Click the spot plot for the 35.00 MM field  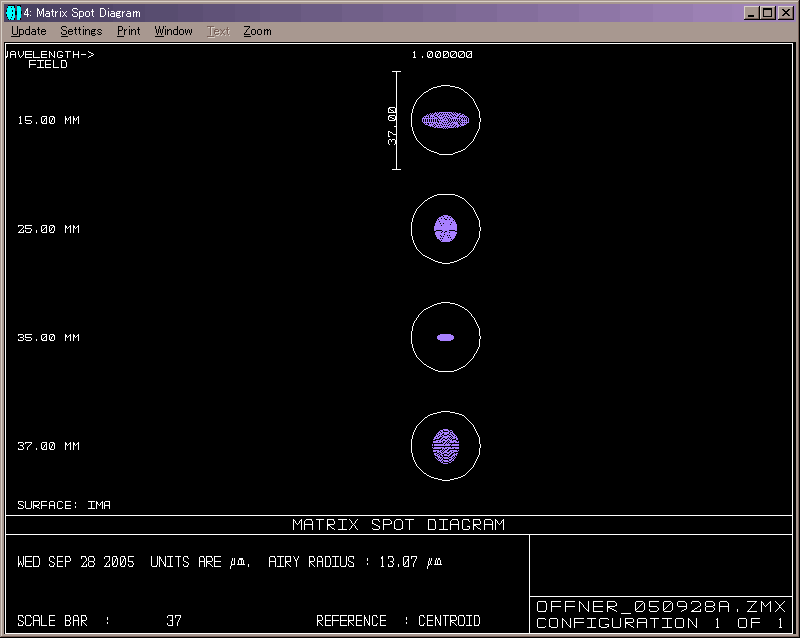(x=445, y=337)
